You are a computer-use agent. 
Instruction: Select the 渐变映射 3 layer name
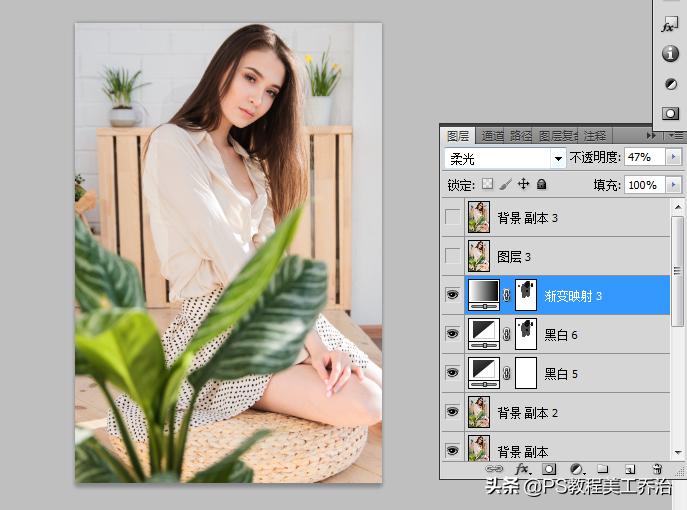[573, 296]
